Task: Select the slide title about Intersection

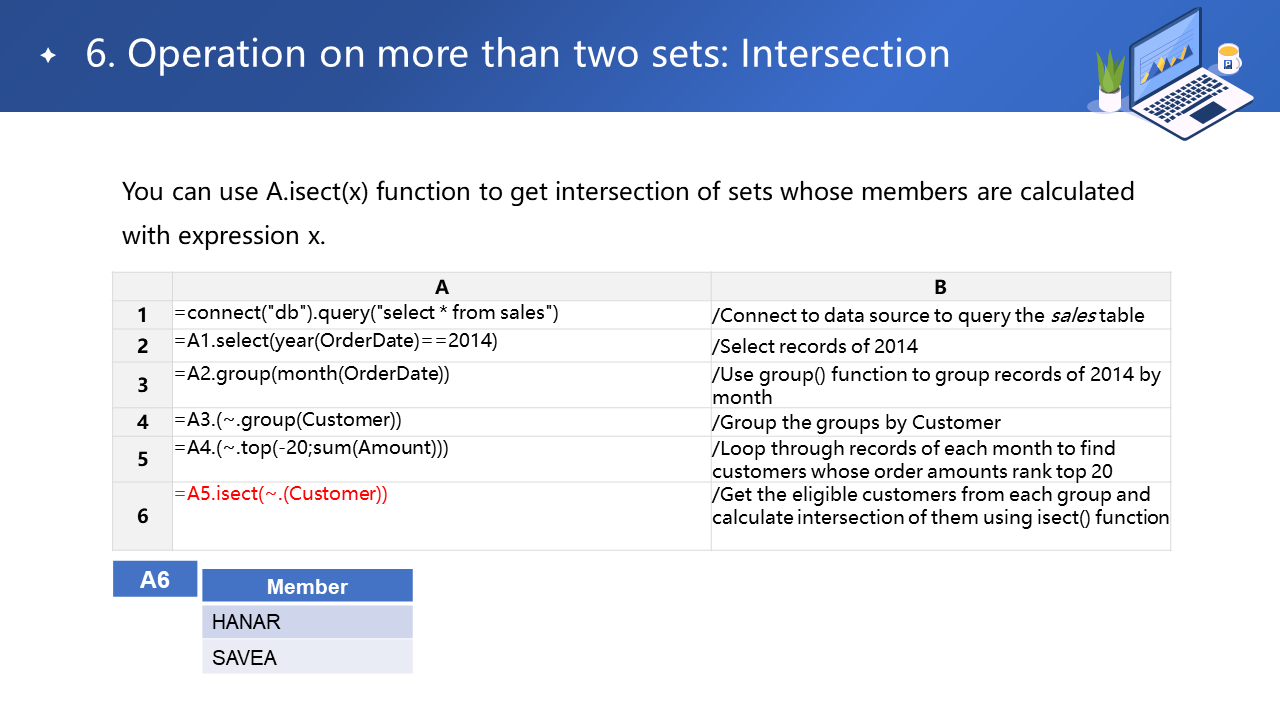Action: [x=518, y=54]
